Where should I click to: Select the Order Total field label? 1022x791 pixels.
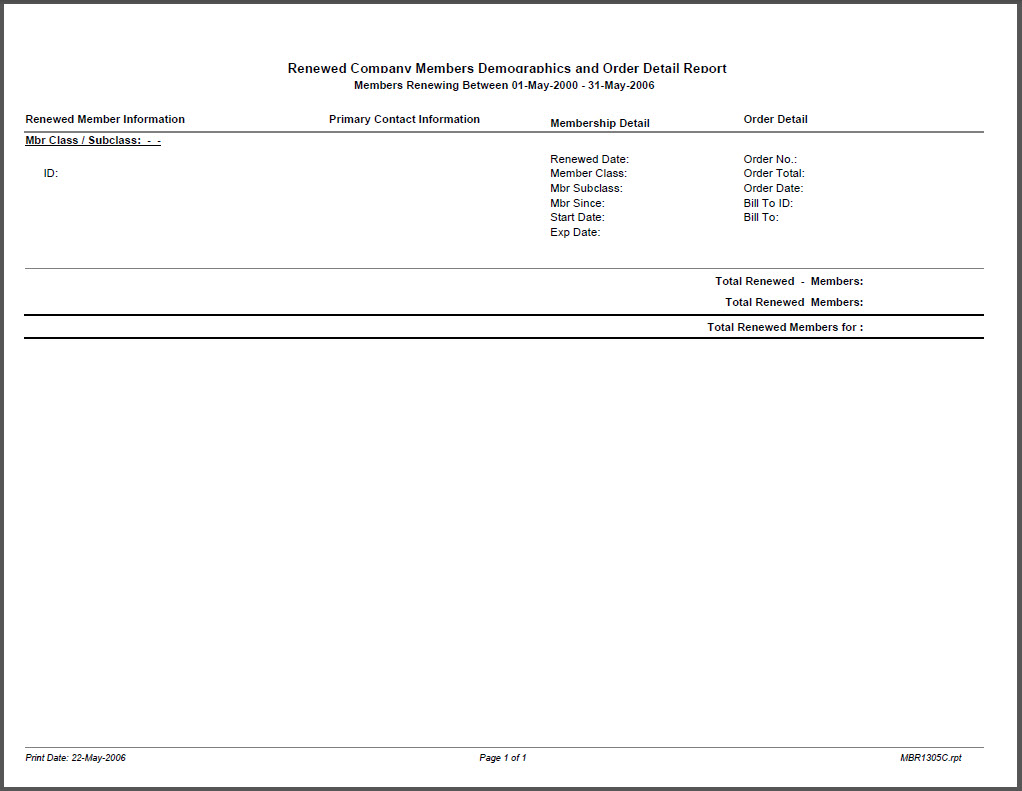click(x=773, y=173)
